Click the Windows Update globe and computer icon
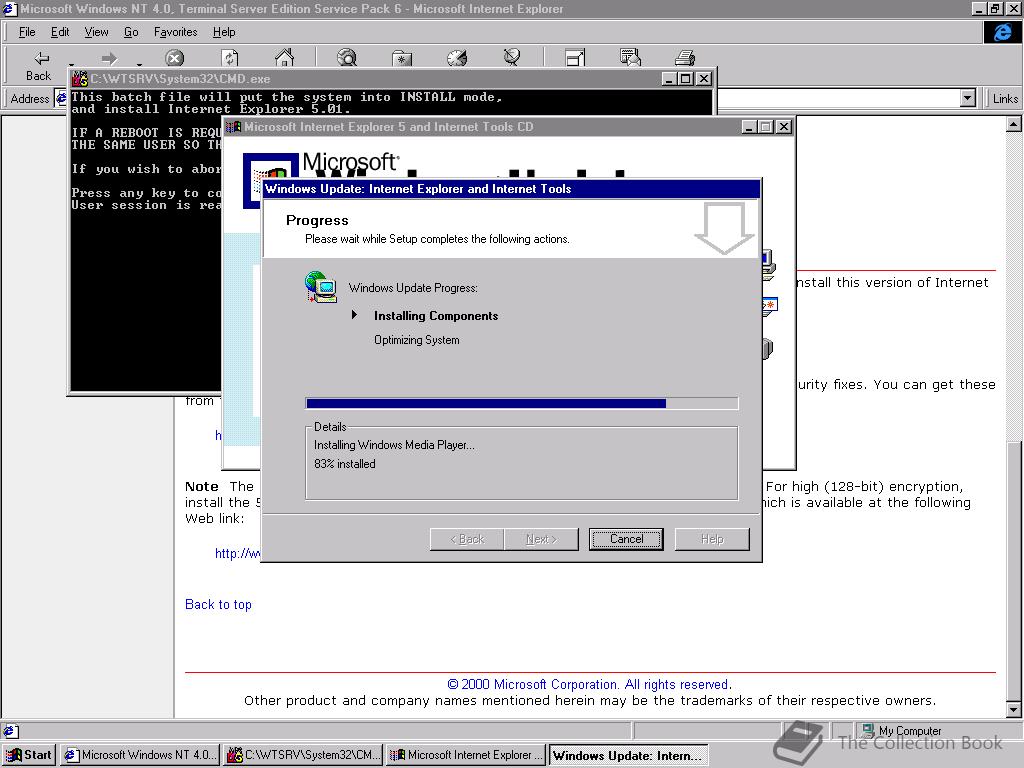The height and width of the screenshot is (768, 1024). click(321, 287)
